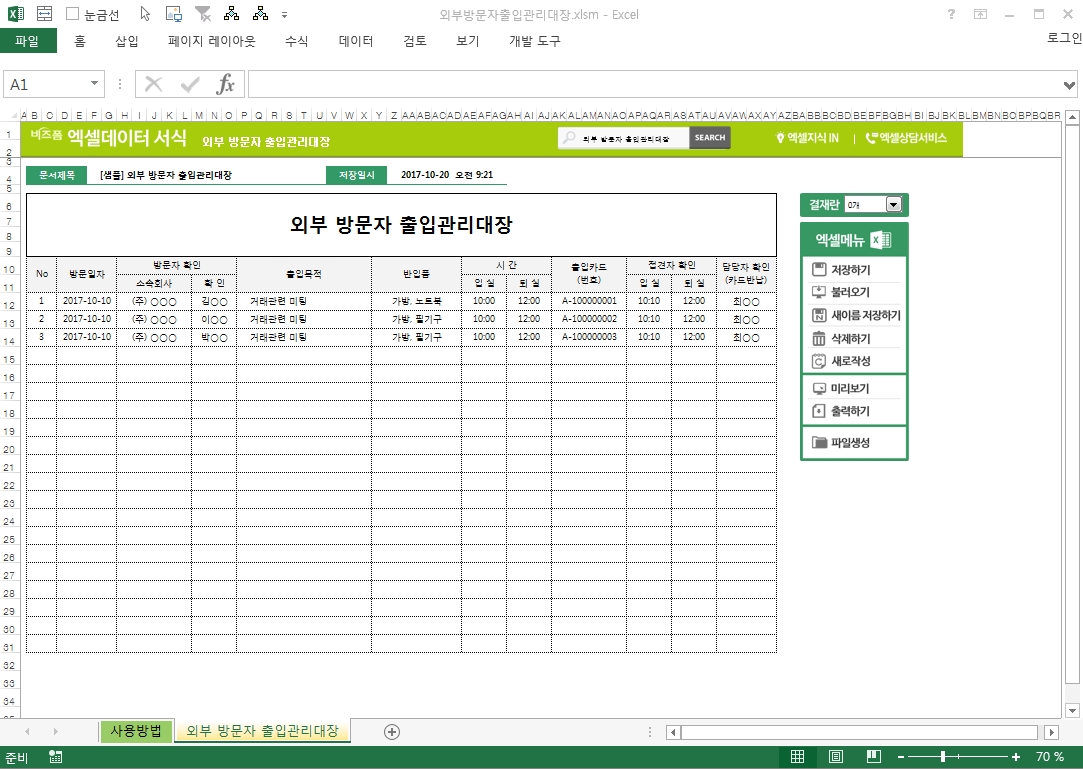Image resolution: width=1083 pixels, height=769 pixels.
Task: Open the 개발 도구 tab
Action: [x=535, y=41]
